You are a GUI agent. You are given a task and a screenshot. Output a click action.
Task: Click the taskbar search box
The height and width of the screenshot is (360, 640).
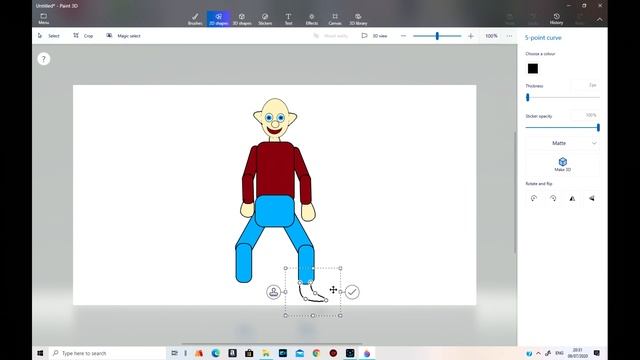coord(108,353)
